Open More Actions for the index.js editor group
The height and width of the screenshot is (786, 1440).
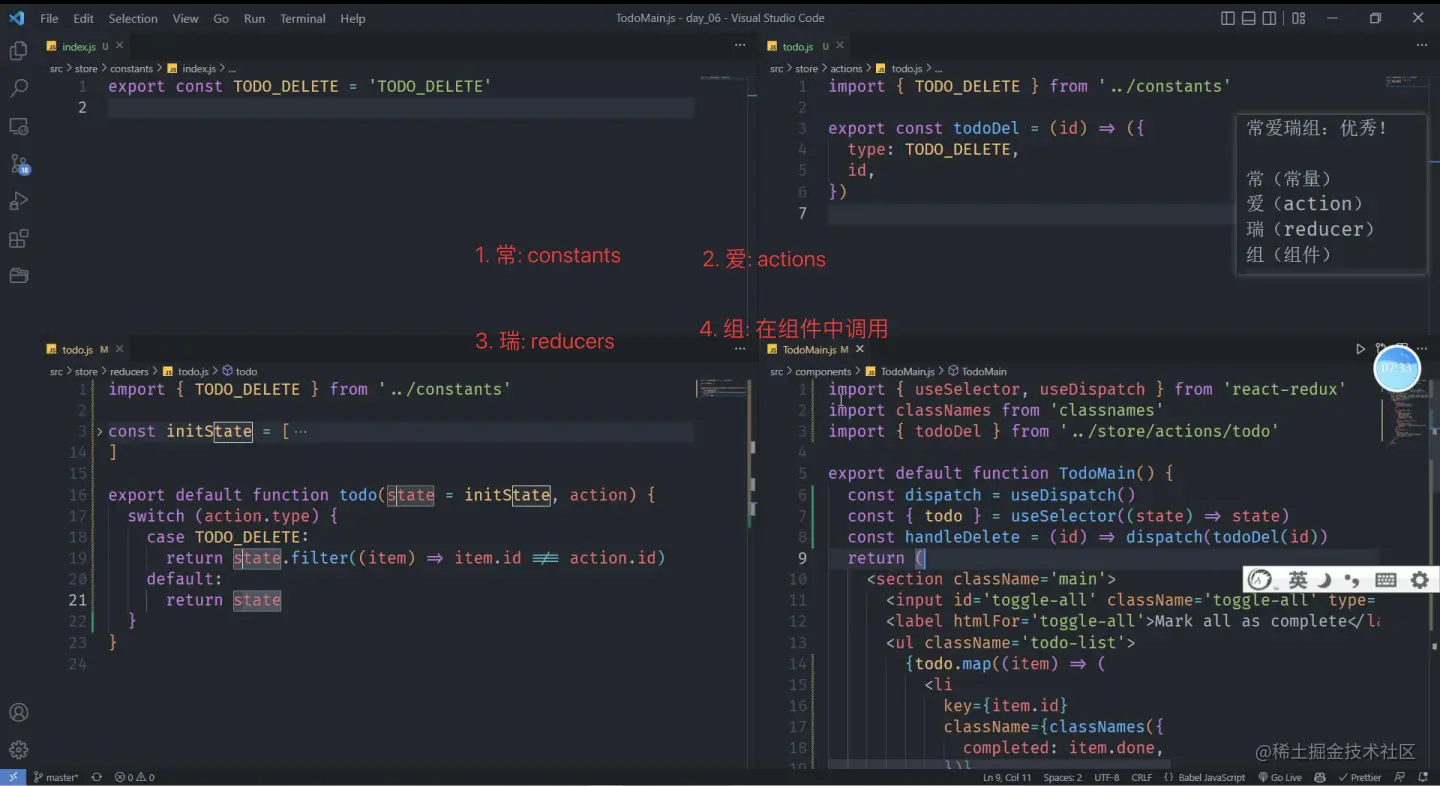740,46
